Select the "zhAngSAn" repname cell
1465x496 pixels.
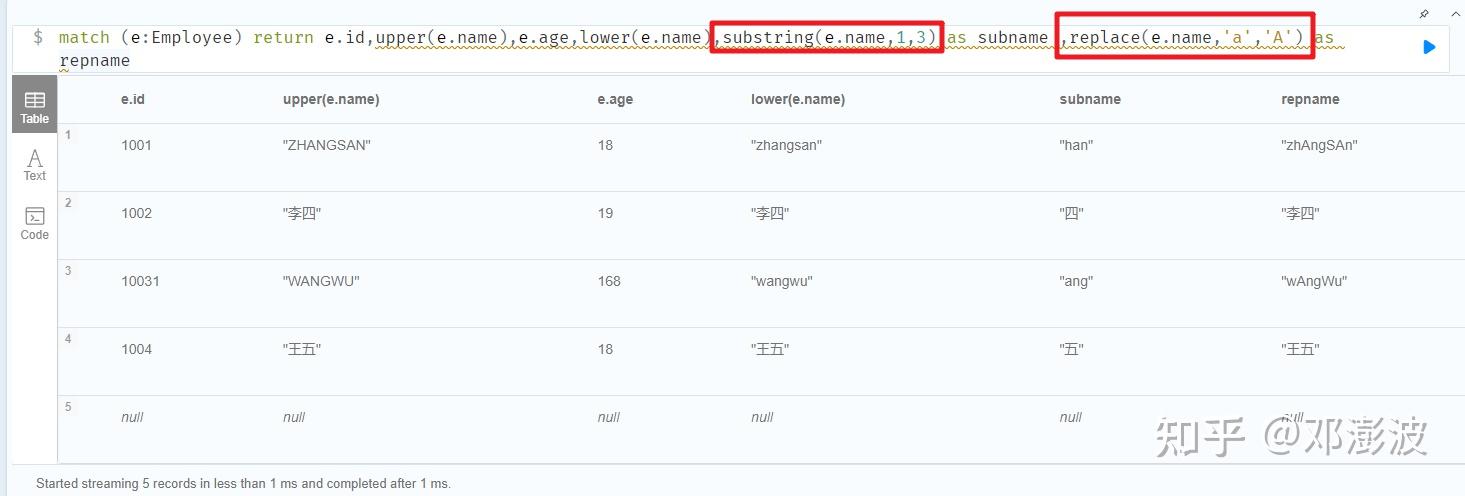coord(1319,145)
